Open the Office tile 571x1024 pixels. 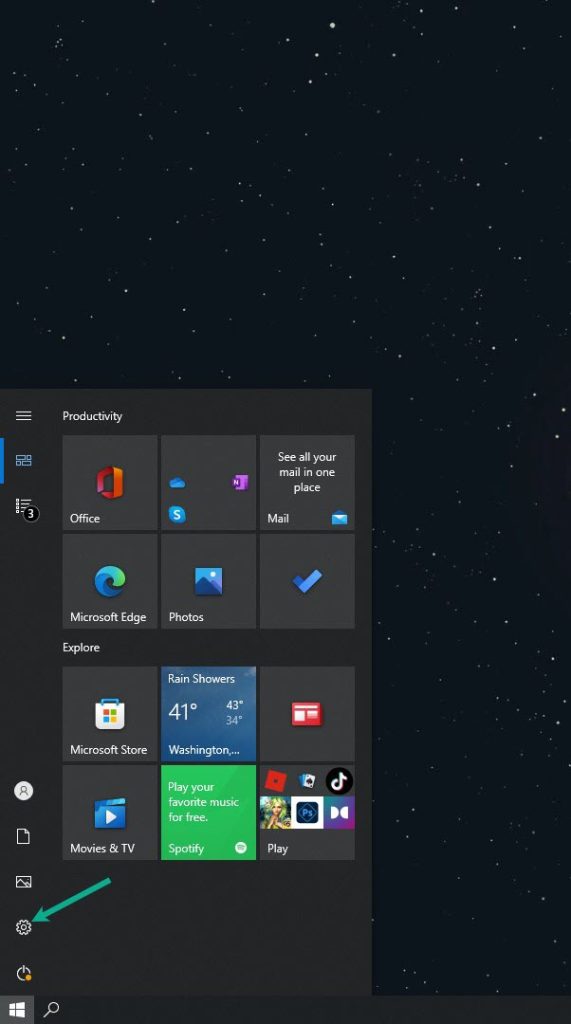[110, 483]
